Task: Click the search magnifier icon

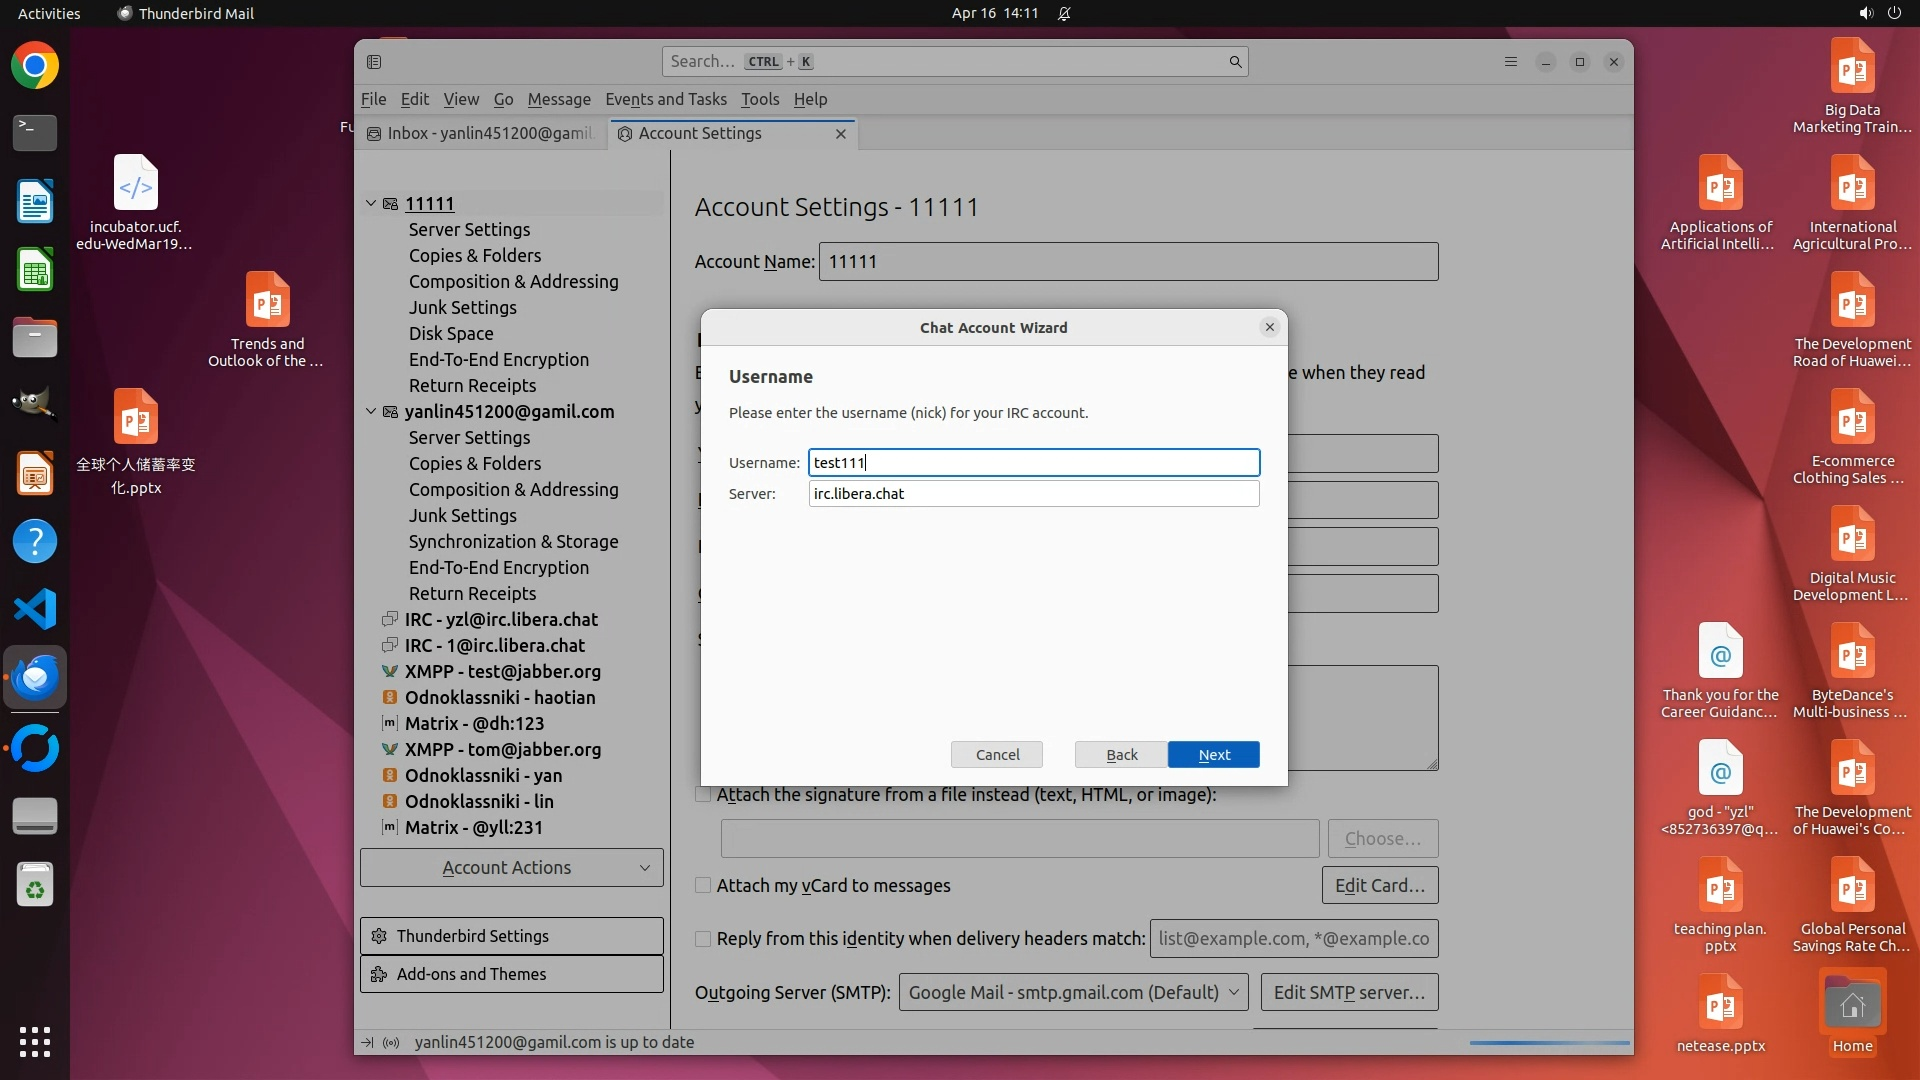Action: pos(1235,62)
